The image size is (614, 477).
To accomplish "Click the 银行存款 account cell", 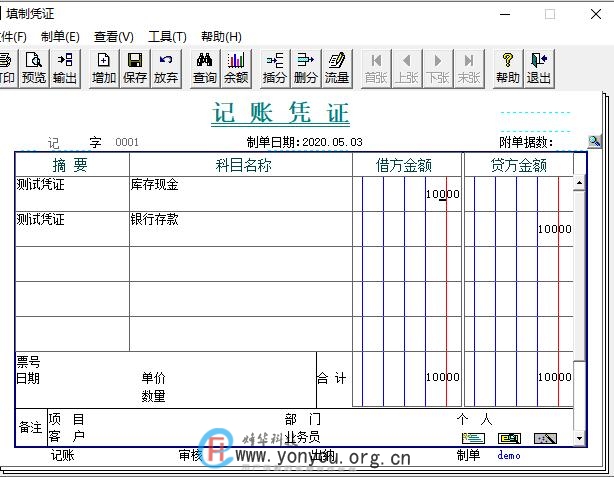I will click(241, 229).
